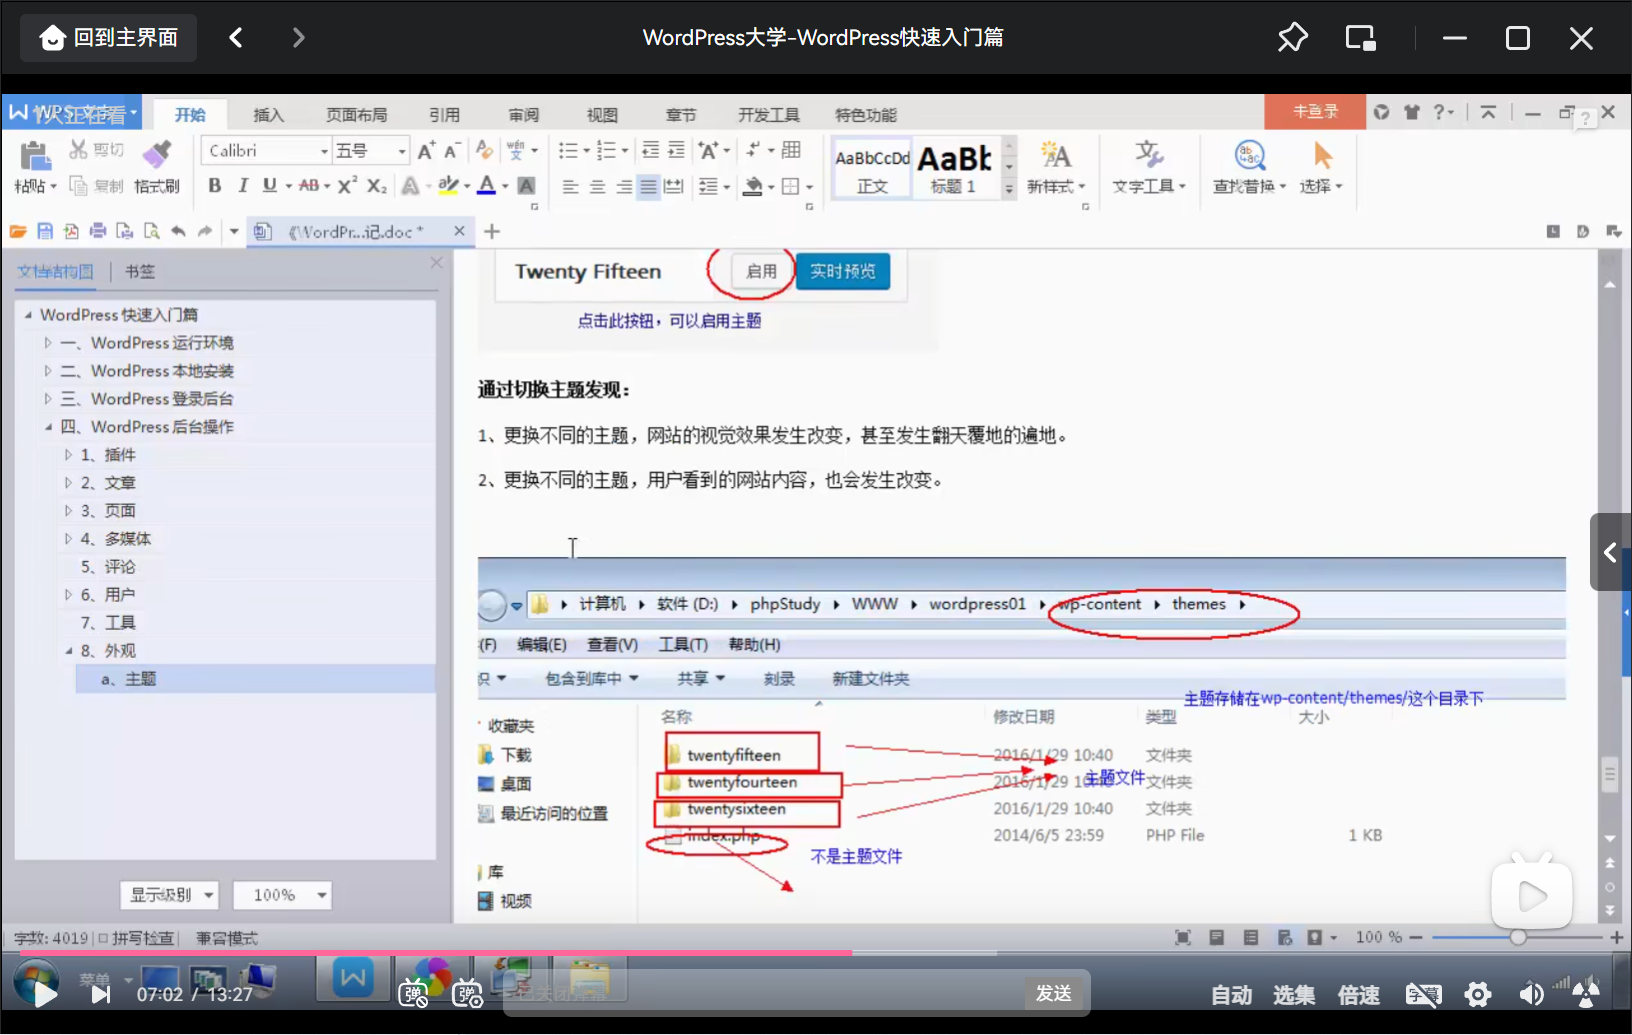Screen dimensions: 1632x1035
Task: Open the player settings gear
Action: tap(1477, 994)
